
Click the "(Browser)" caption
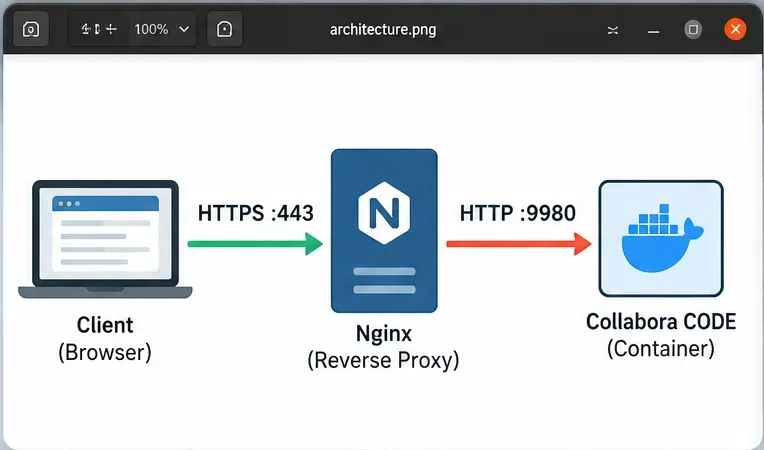pyautogui.click(x=105, y=352)
